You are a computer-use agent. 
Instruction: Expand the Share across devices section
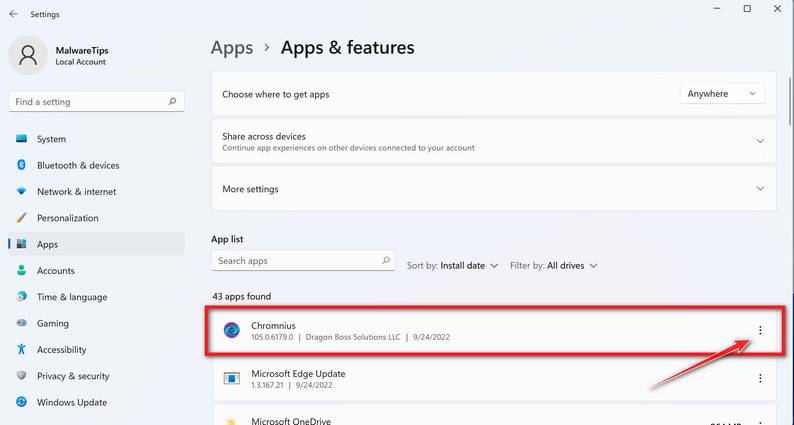pyautogui.click(x=760, y=141)
